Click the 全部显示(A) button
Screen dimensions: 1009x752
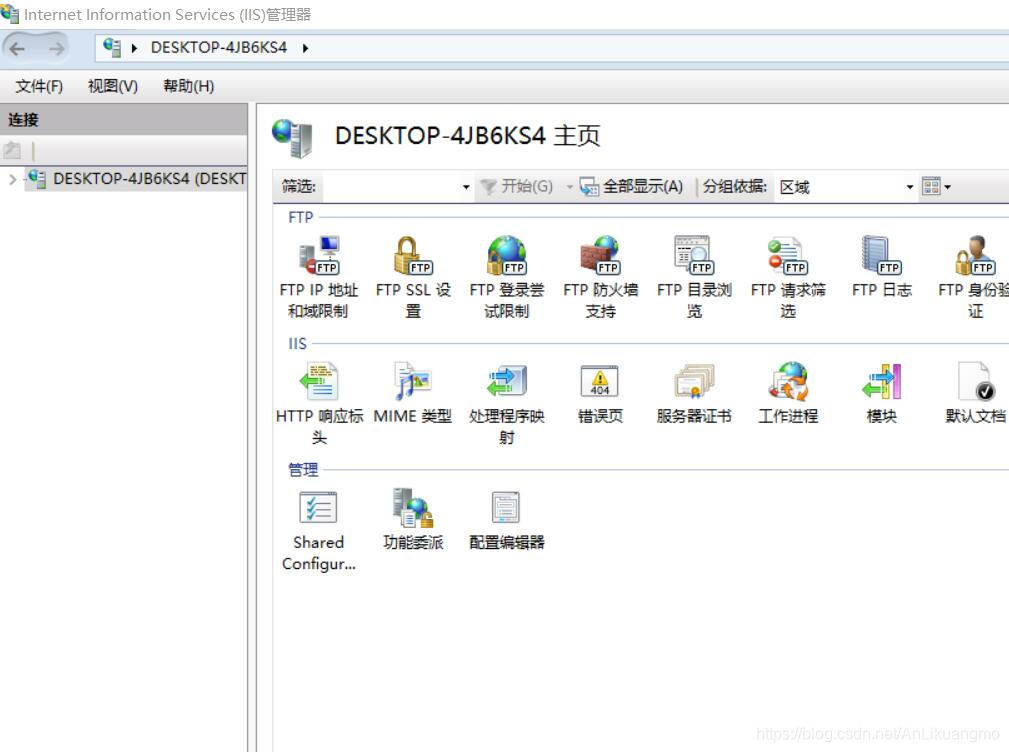tap(631, 187)
